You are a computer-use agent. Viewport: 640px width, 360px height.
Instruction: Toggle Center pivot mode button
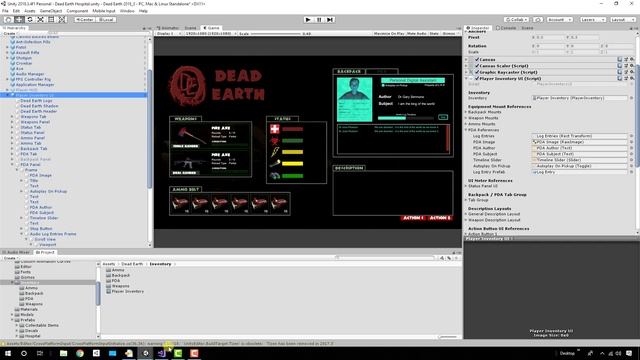click(84, 20)
